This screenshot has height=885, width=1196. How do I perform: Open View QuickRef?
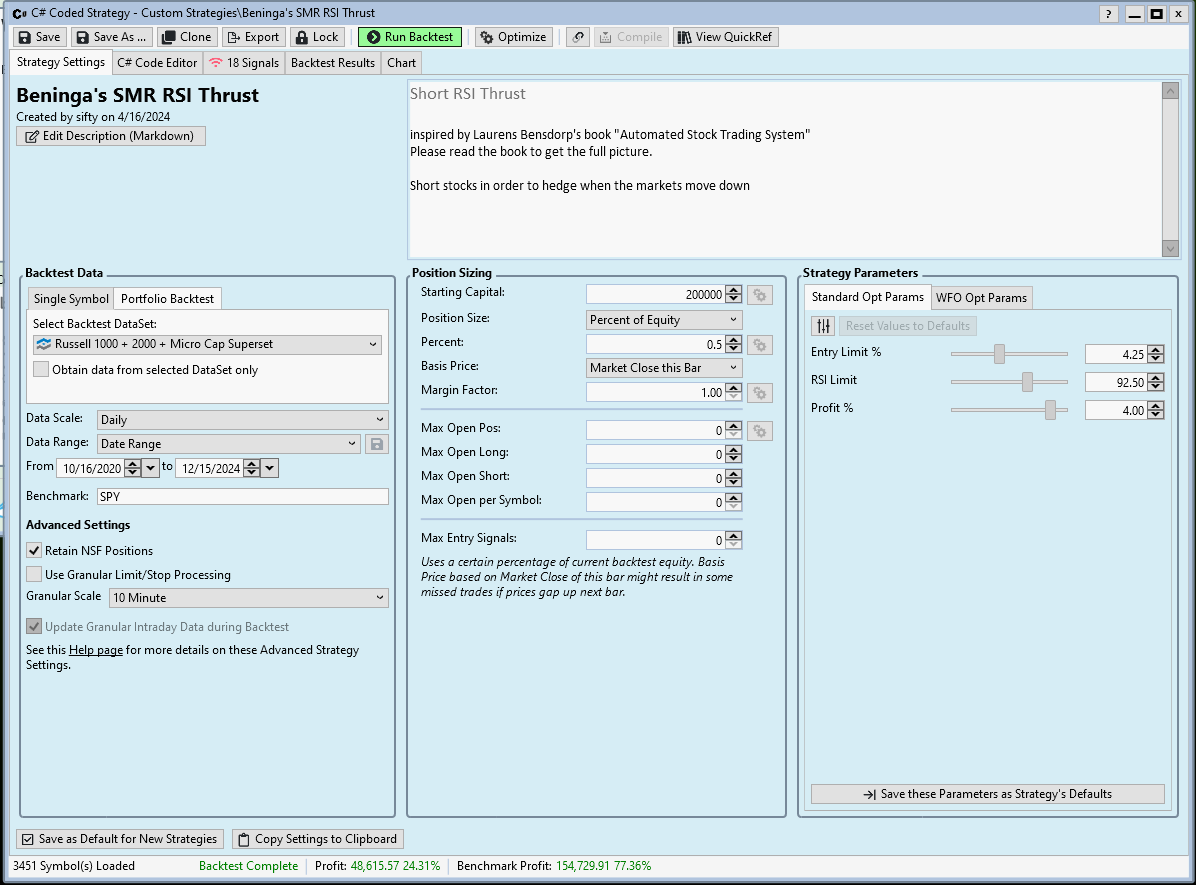tap(725, 37)
